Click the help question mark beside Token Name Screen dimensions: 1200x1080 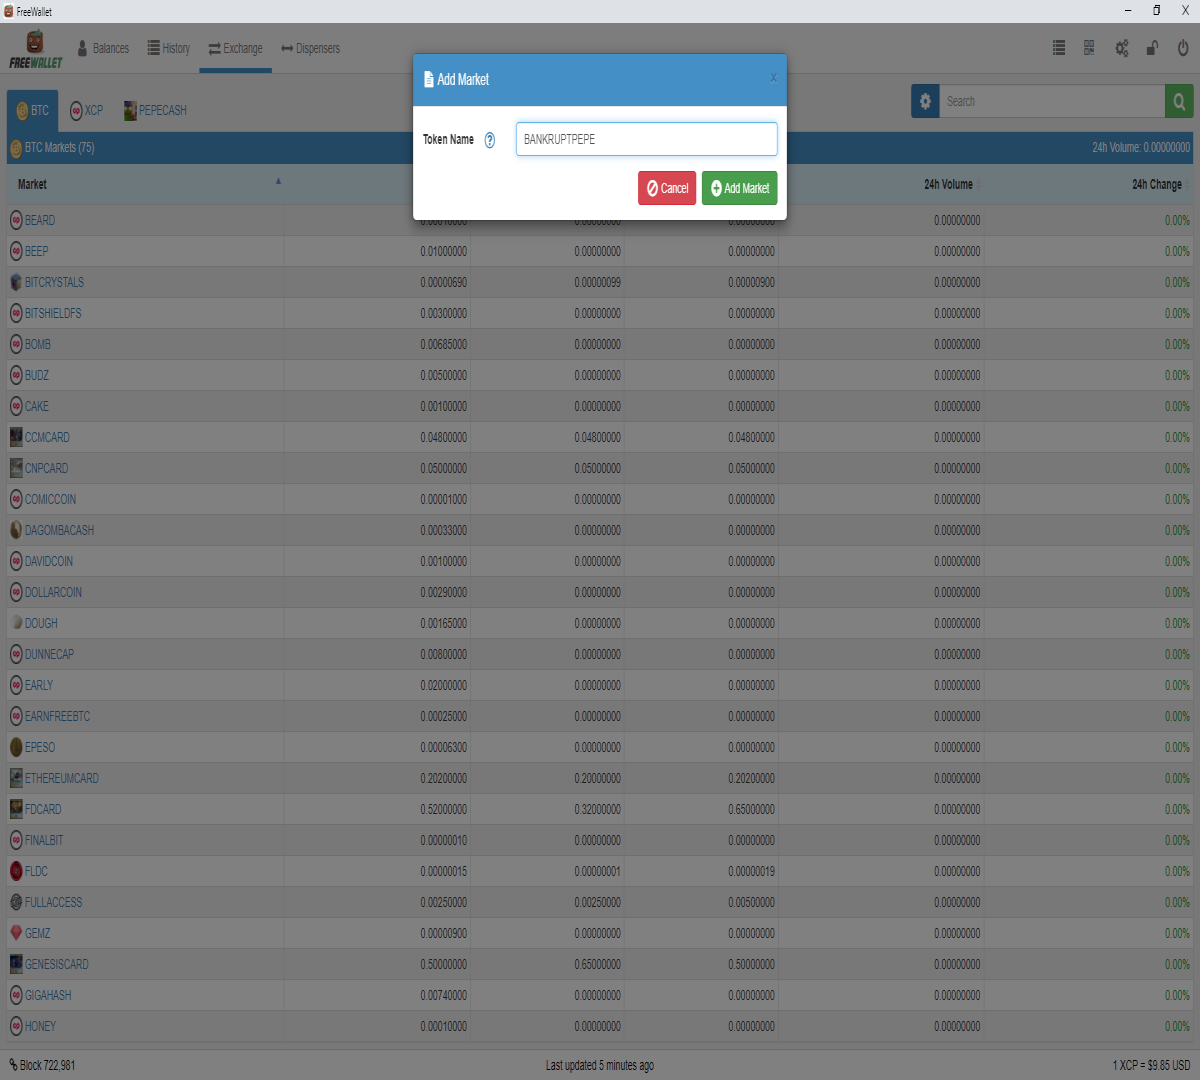(x=490, y=140)
